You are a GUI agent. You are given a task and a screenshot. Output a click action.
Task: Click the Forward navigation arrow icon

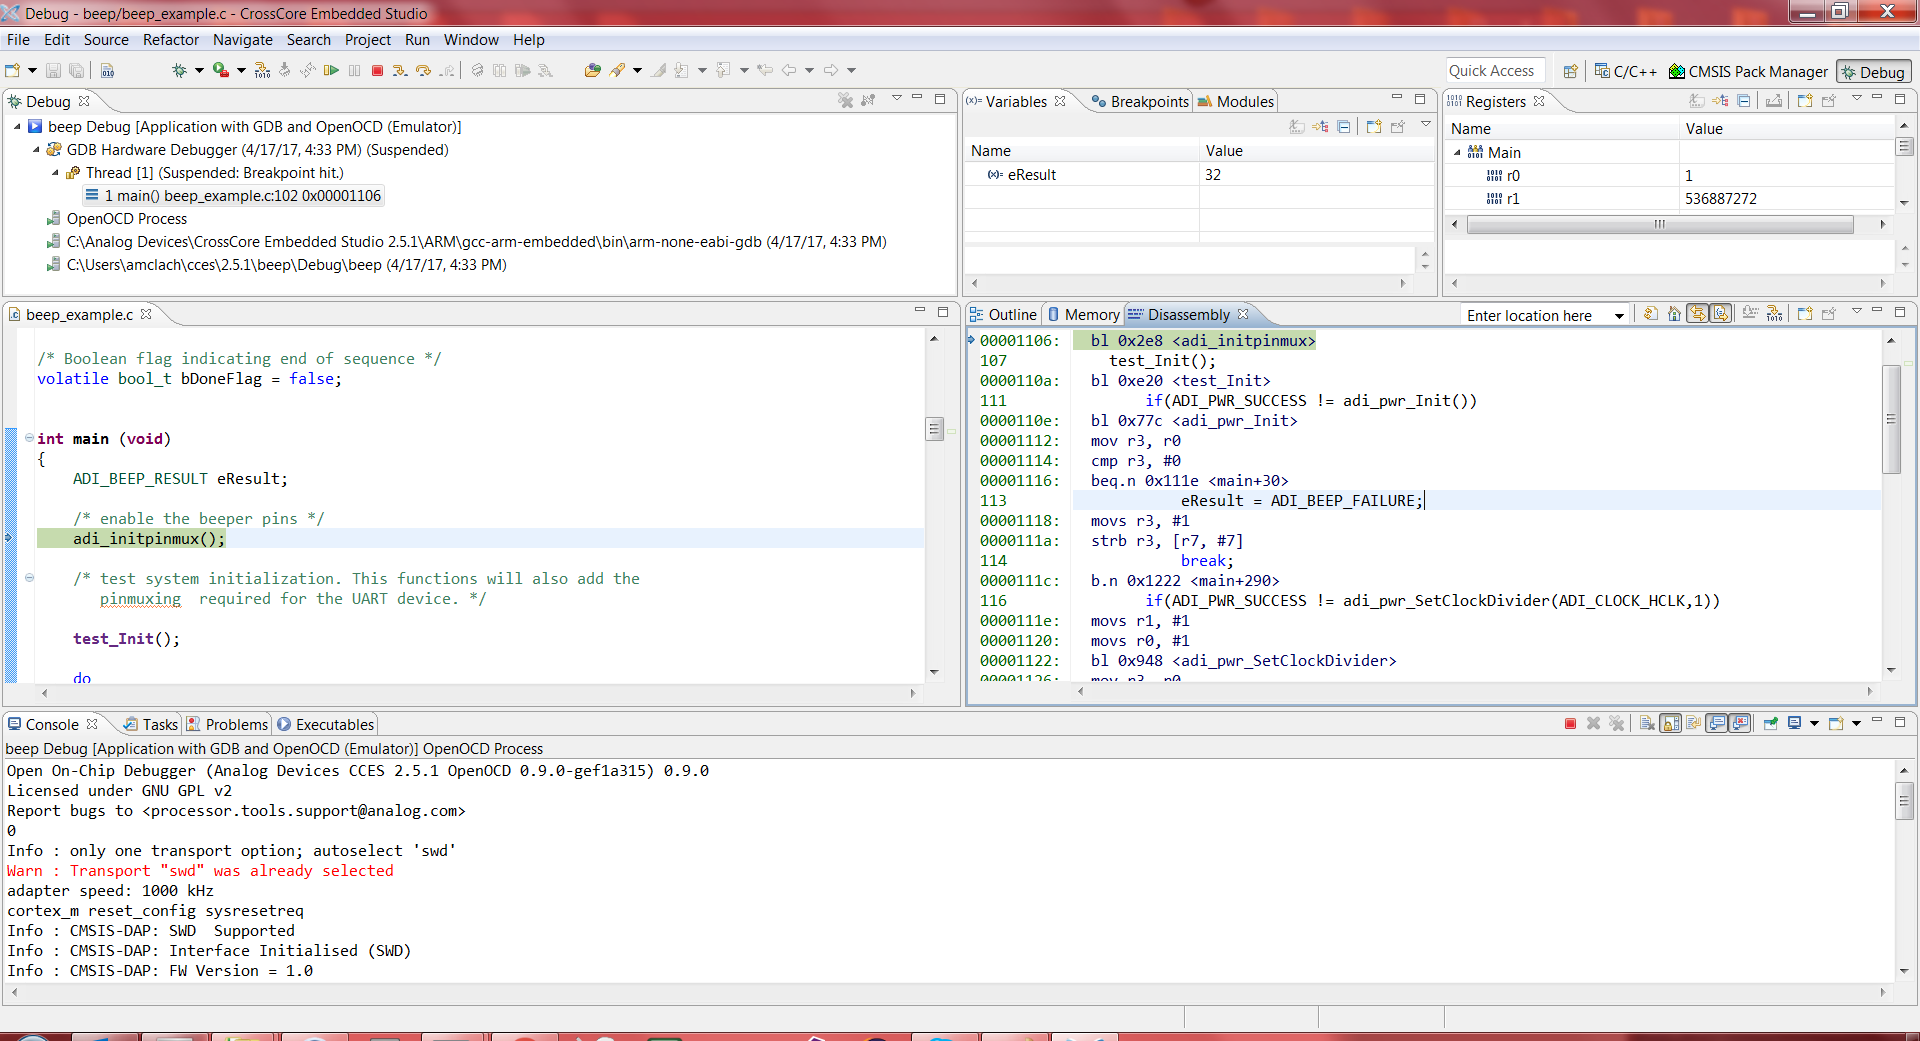click(831, 70)
